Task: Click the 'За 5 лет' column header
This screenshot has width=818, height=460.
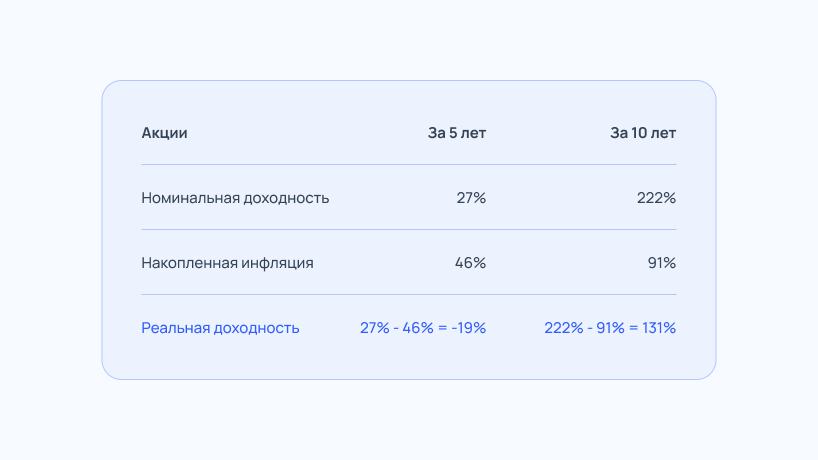Action: [457, 133]
